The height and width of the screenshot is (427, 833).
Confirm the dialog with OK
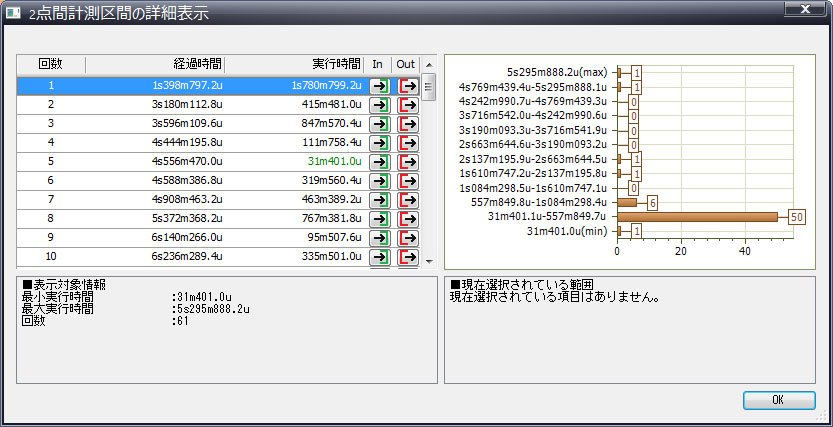click(779, 400)
